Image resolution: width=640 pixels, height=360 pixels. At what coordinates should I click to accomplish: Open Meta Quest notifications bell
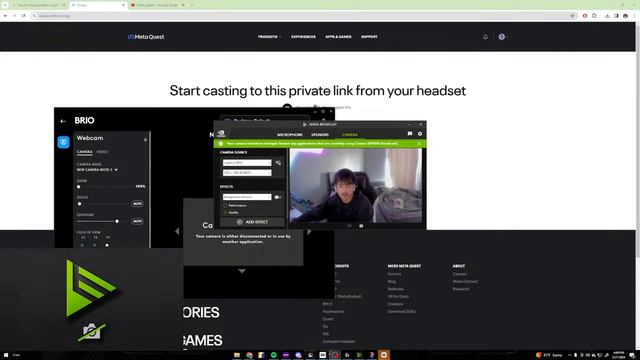485,37
